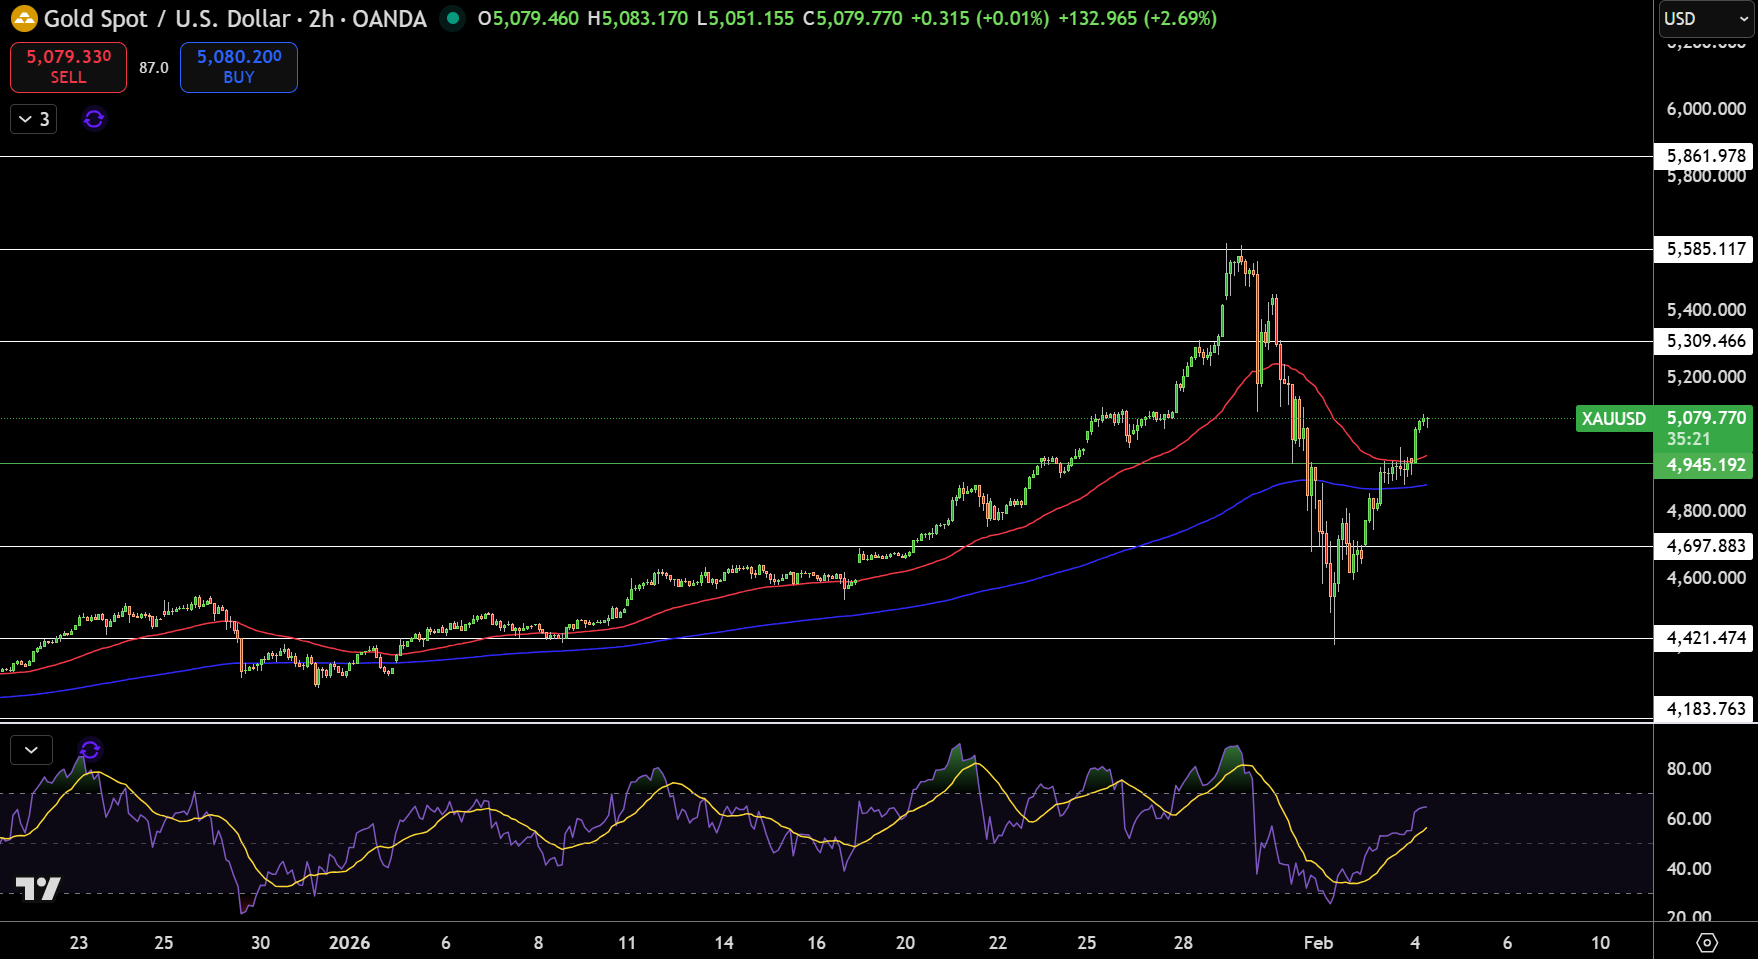Click the purple refresh icon in RSI pane
Viewport: 1758px width, 959px height.
[90, 750]
